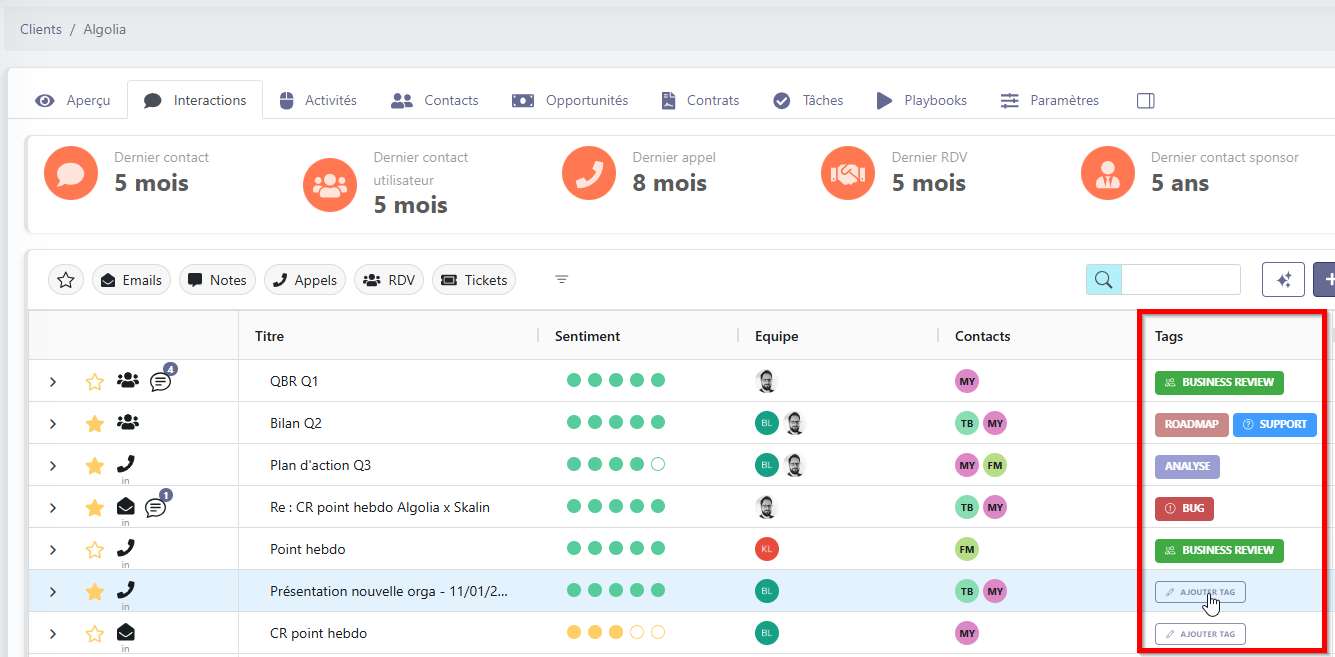Click the Dernier appel phone icon
Image resolution: width=1335 pixels, height=657 pixels.
tap(589, 173)
